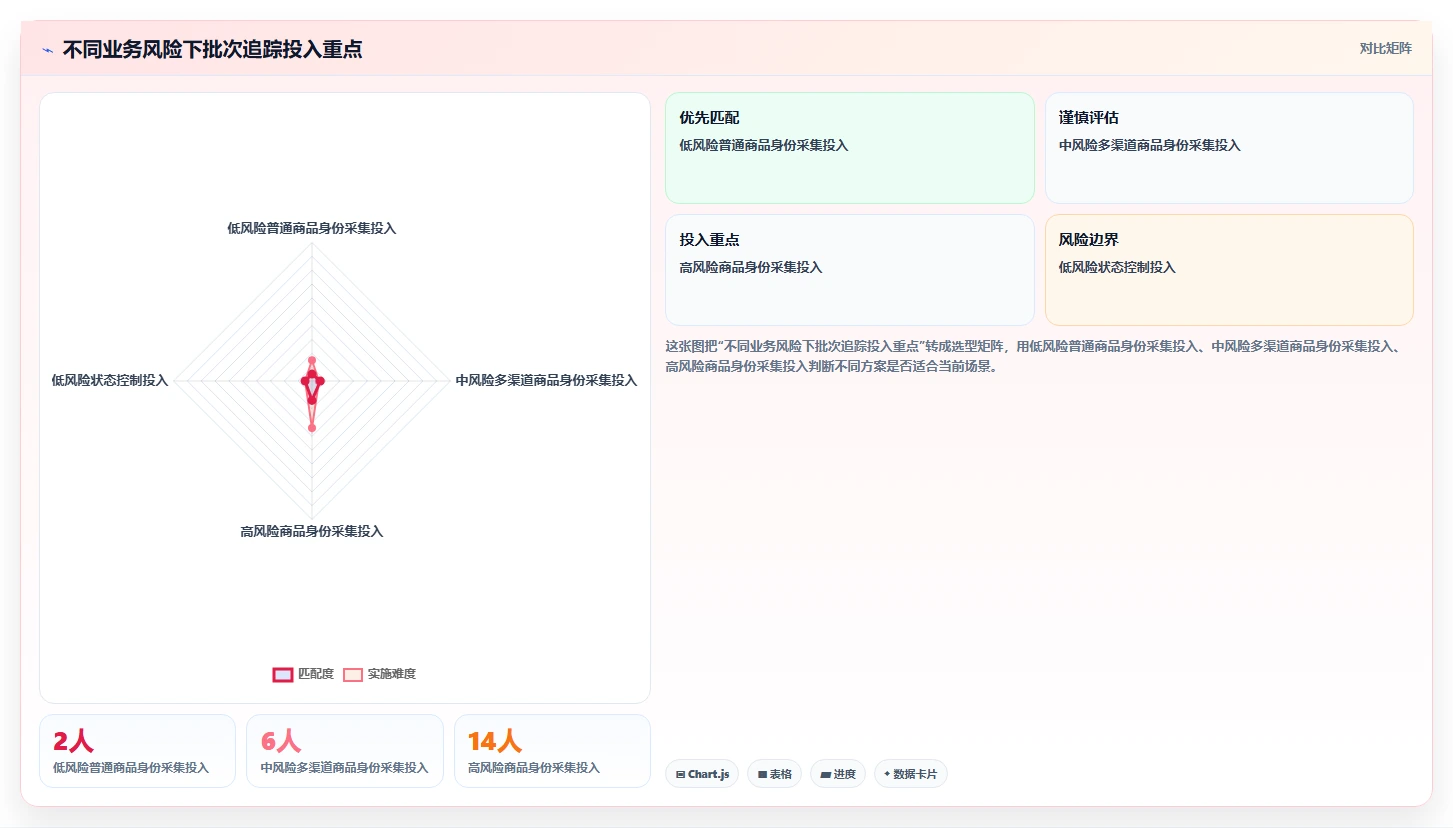Click the bottom 实施难度 radar data point

[x=312, y=427]
